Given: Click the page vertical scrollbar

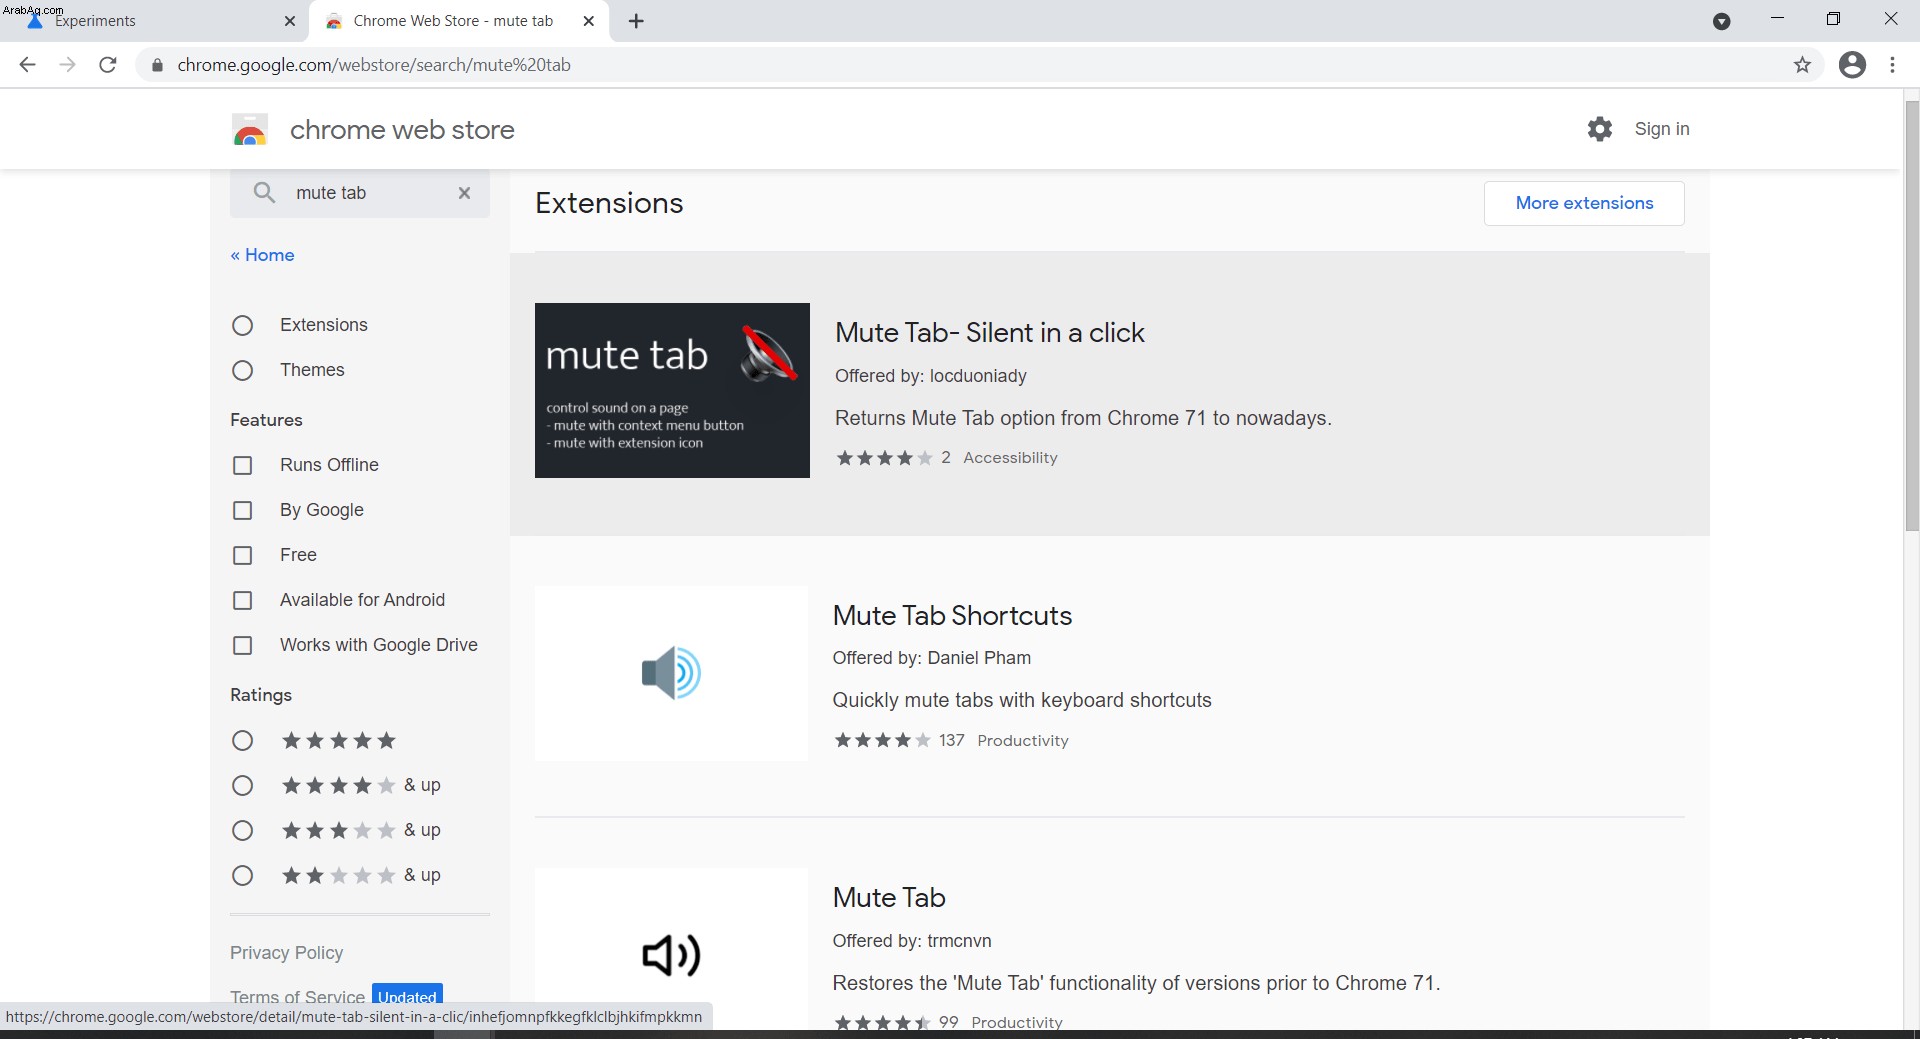Looking at the screenshot, I should click(x=1911, y=316).
